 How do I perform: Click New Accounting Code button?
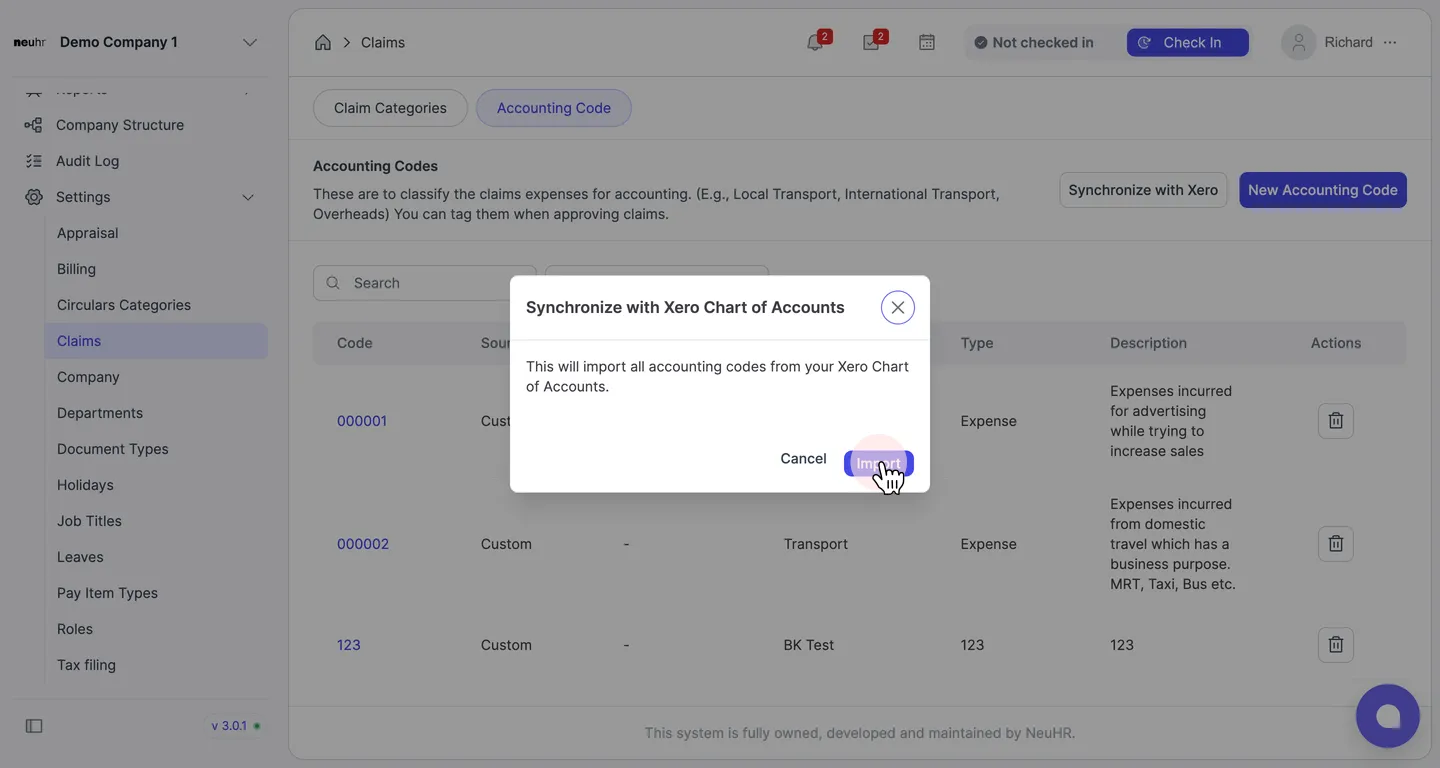1323,190
